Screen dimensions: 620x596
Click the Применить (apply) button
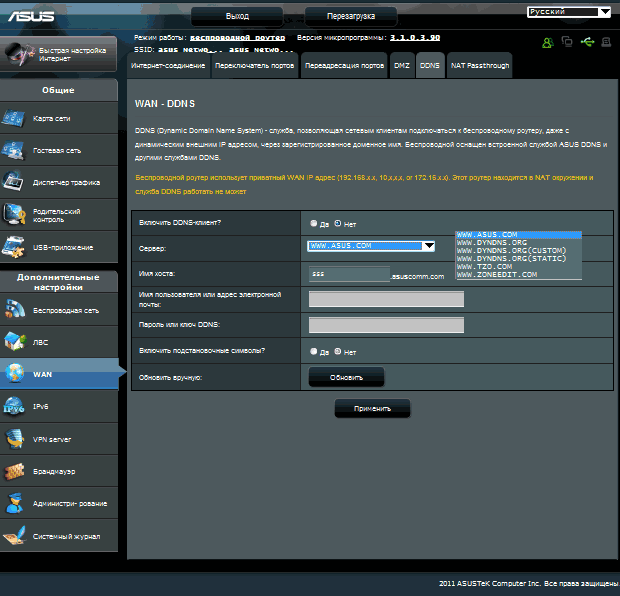pos(372,409)
